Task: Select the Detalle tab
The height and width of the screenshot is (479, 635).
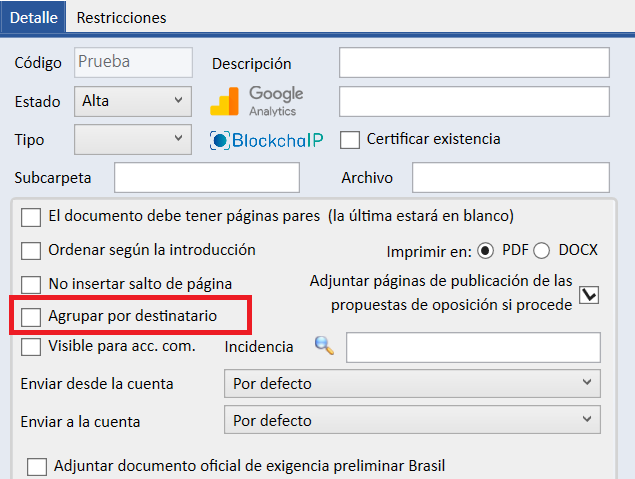Action: click(x=34, y=17)
